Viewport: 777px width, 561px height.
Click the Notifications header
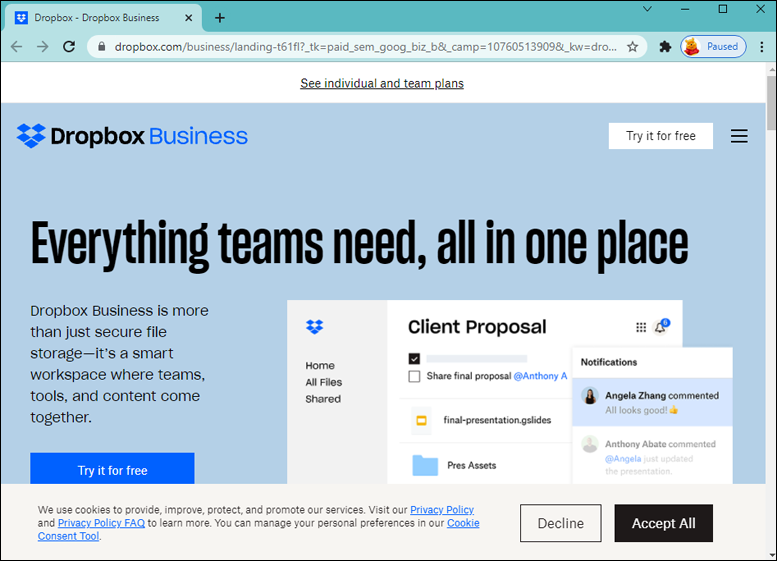[x=609, y=362]
